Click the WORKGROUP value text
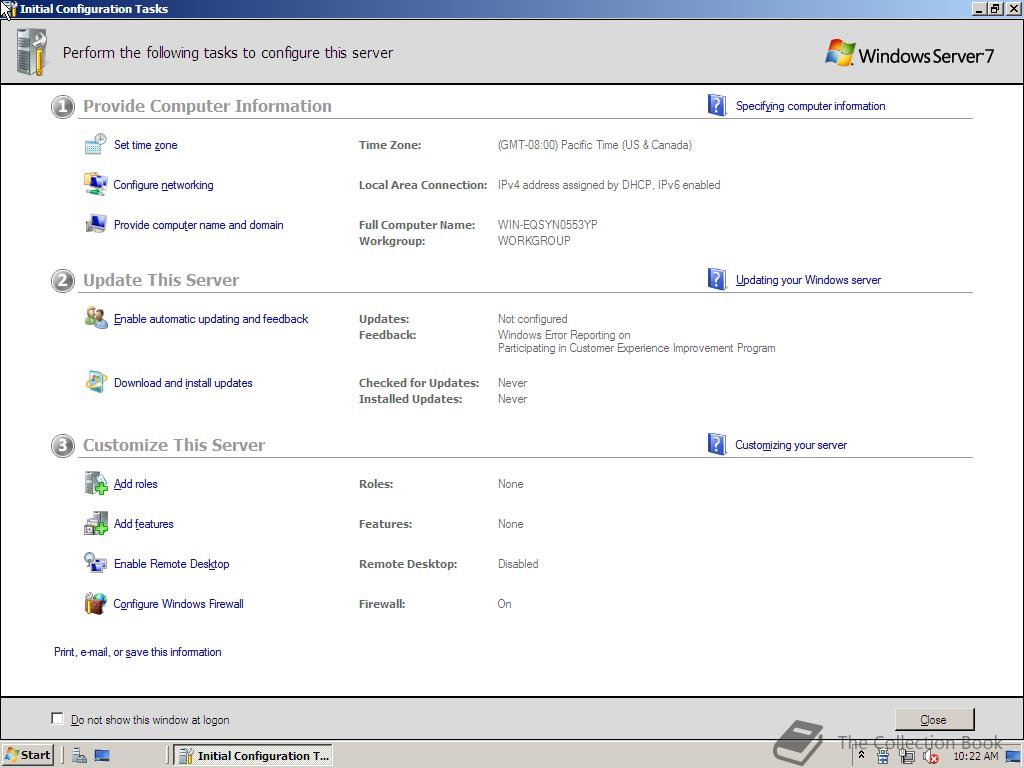The height and width of the screenshot is (768, 1024). click(x=534, y=241)
